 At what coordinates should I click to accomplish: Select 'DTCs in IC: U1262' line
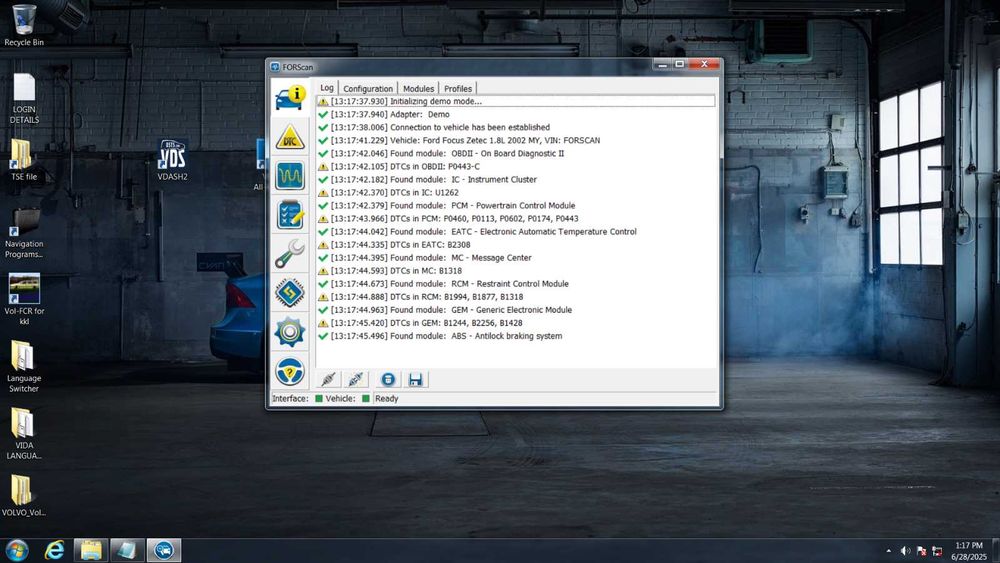click(515, 193)
